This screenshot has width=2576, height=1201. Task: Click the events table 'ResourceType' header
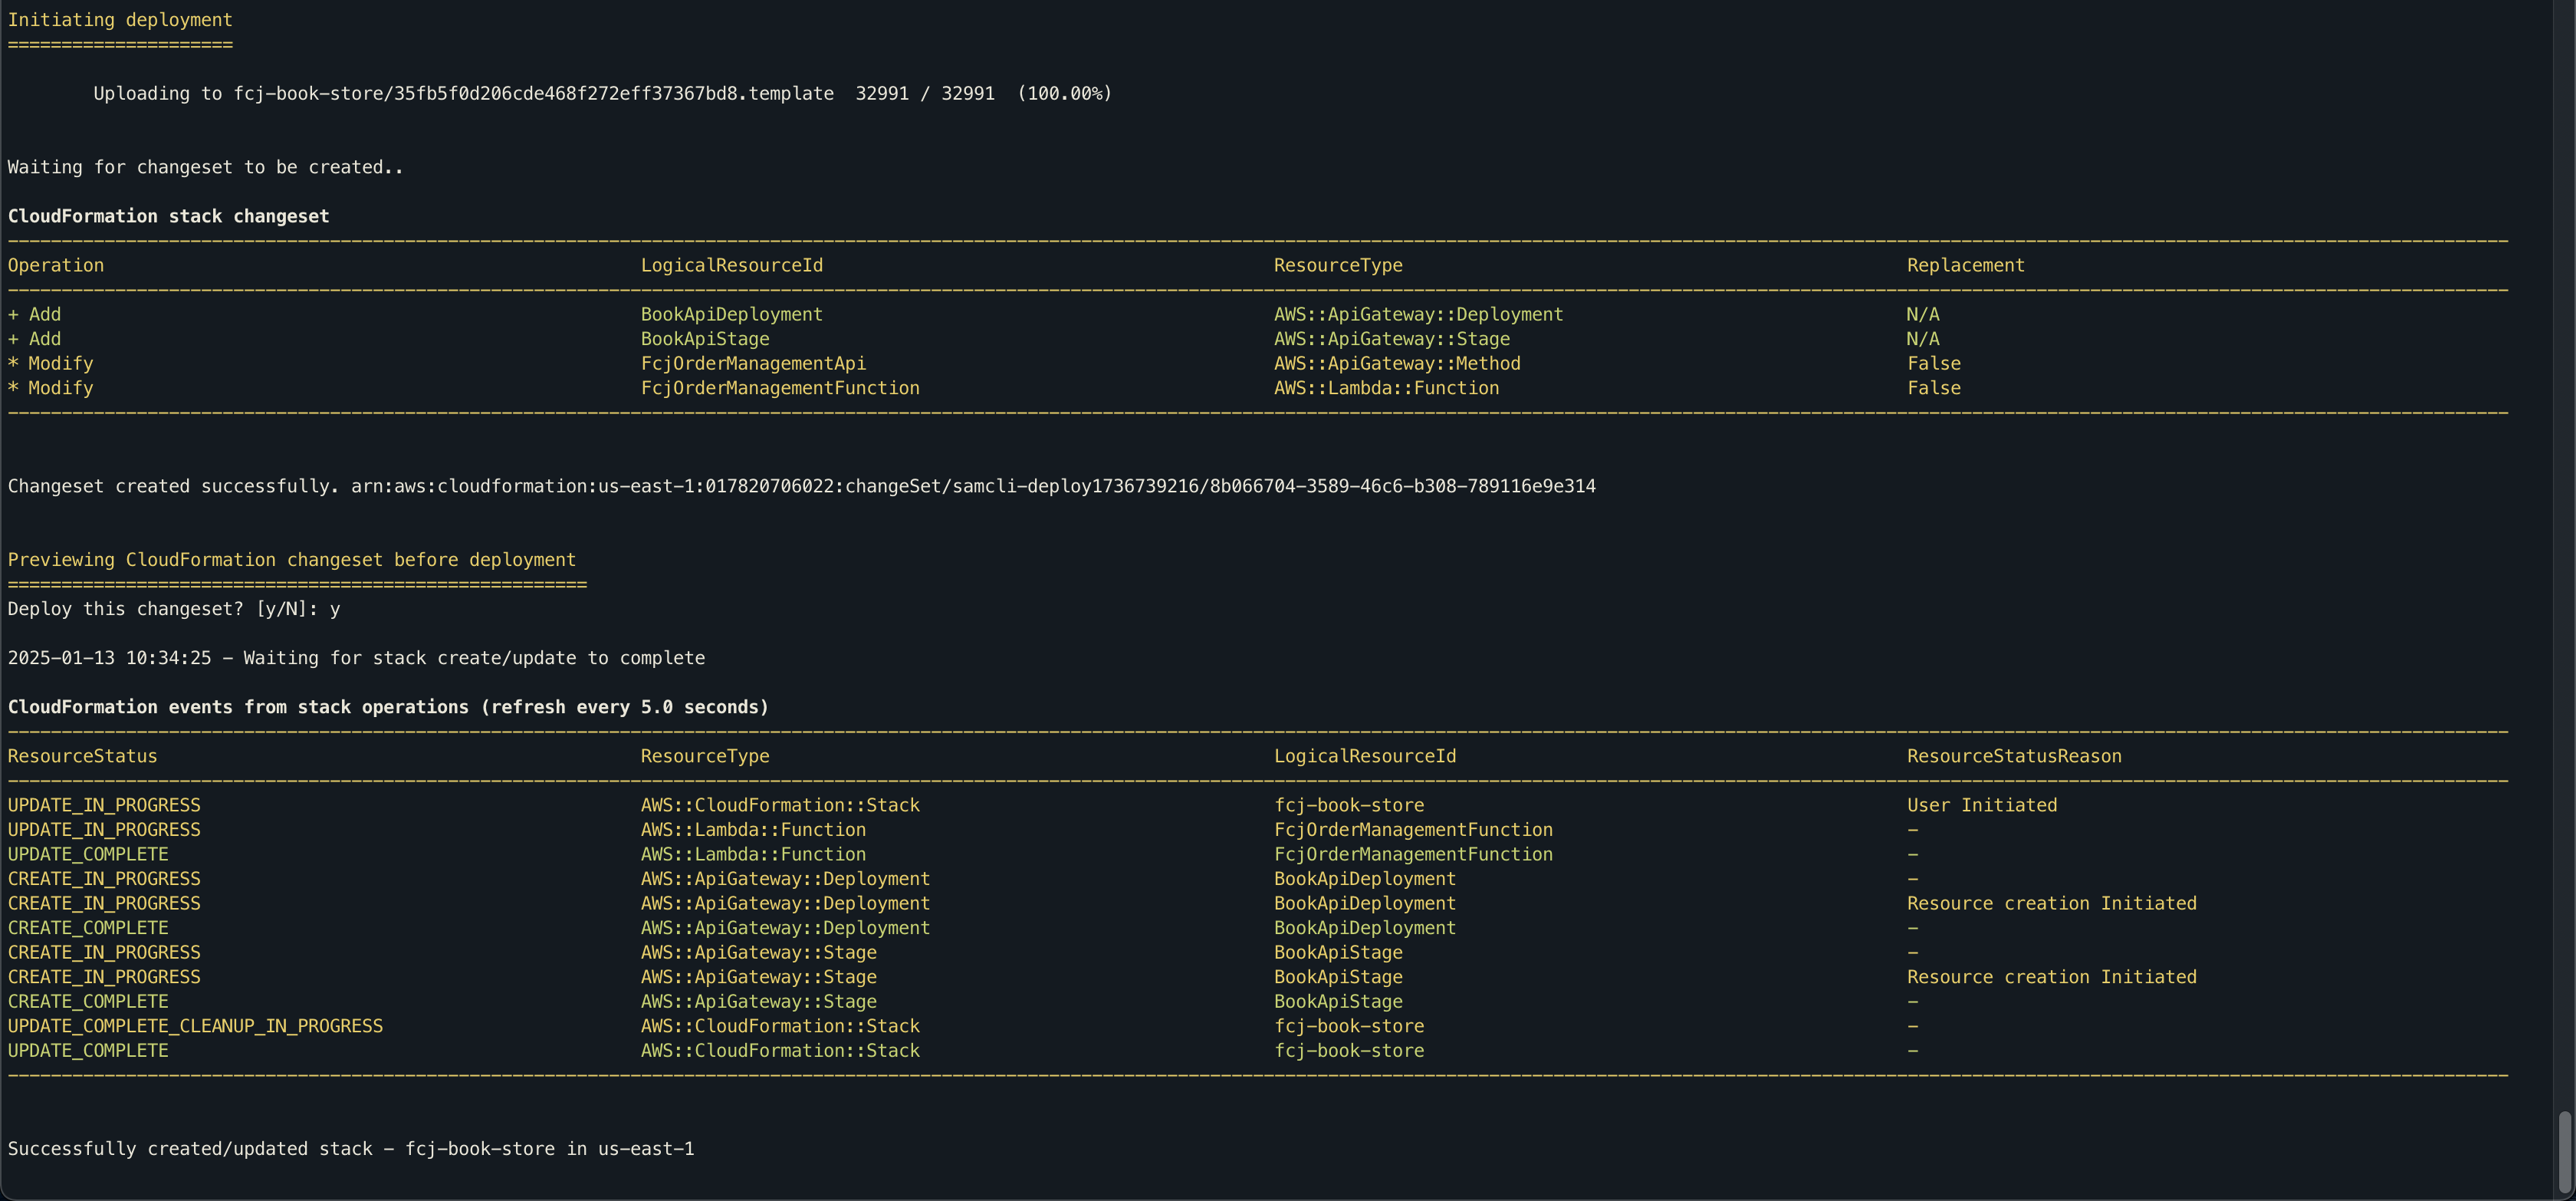(x=705, y=756)
